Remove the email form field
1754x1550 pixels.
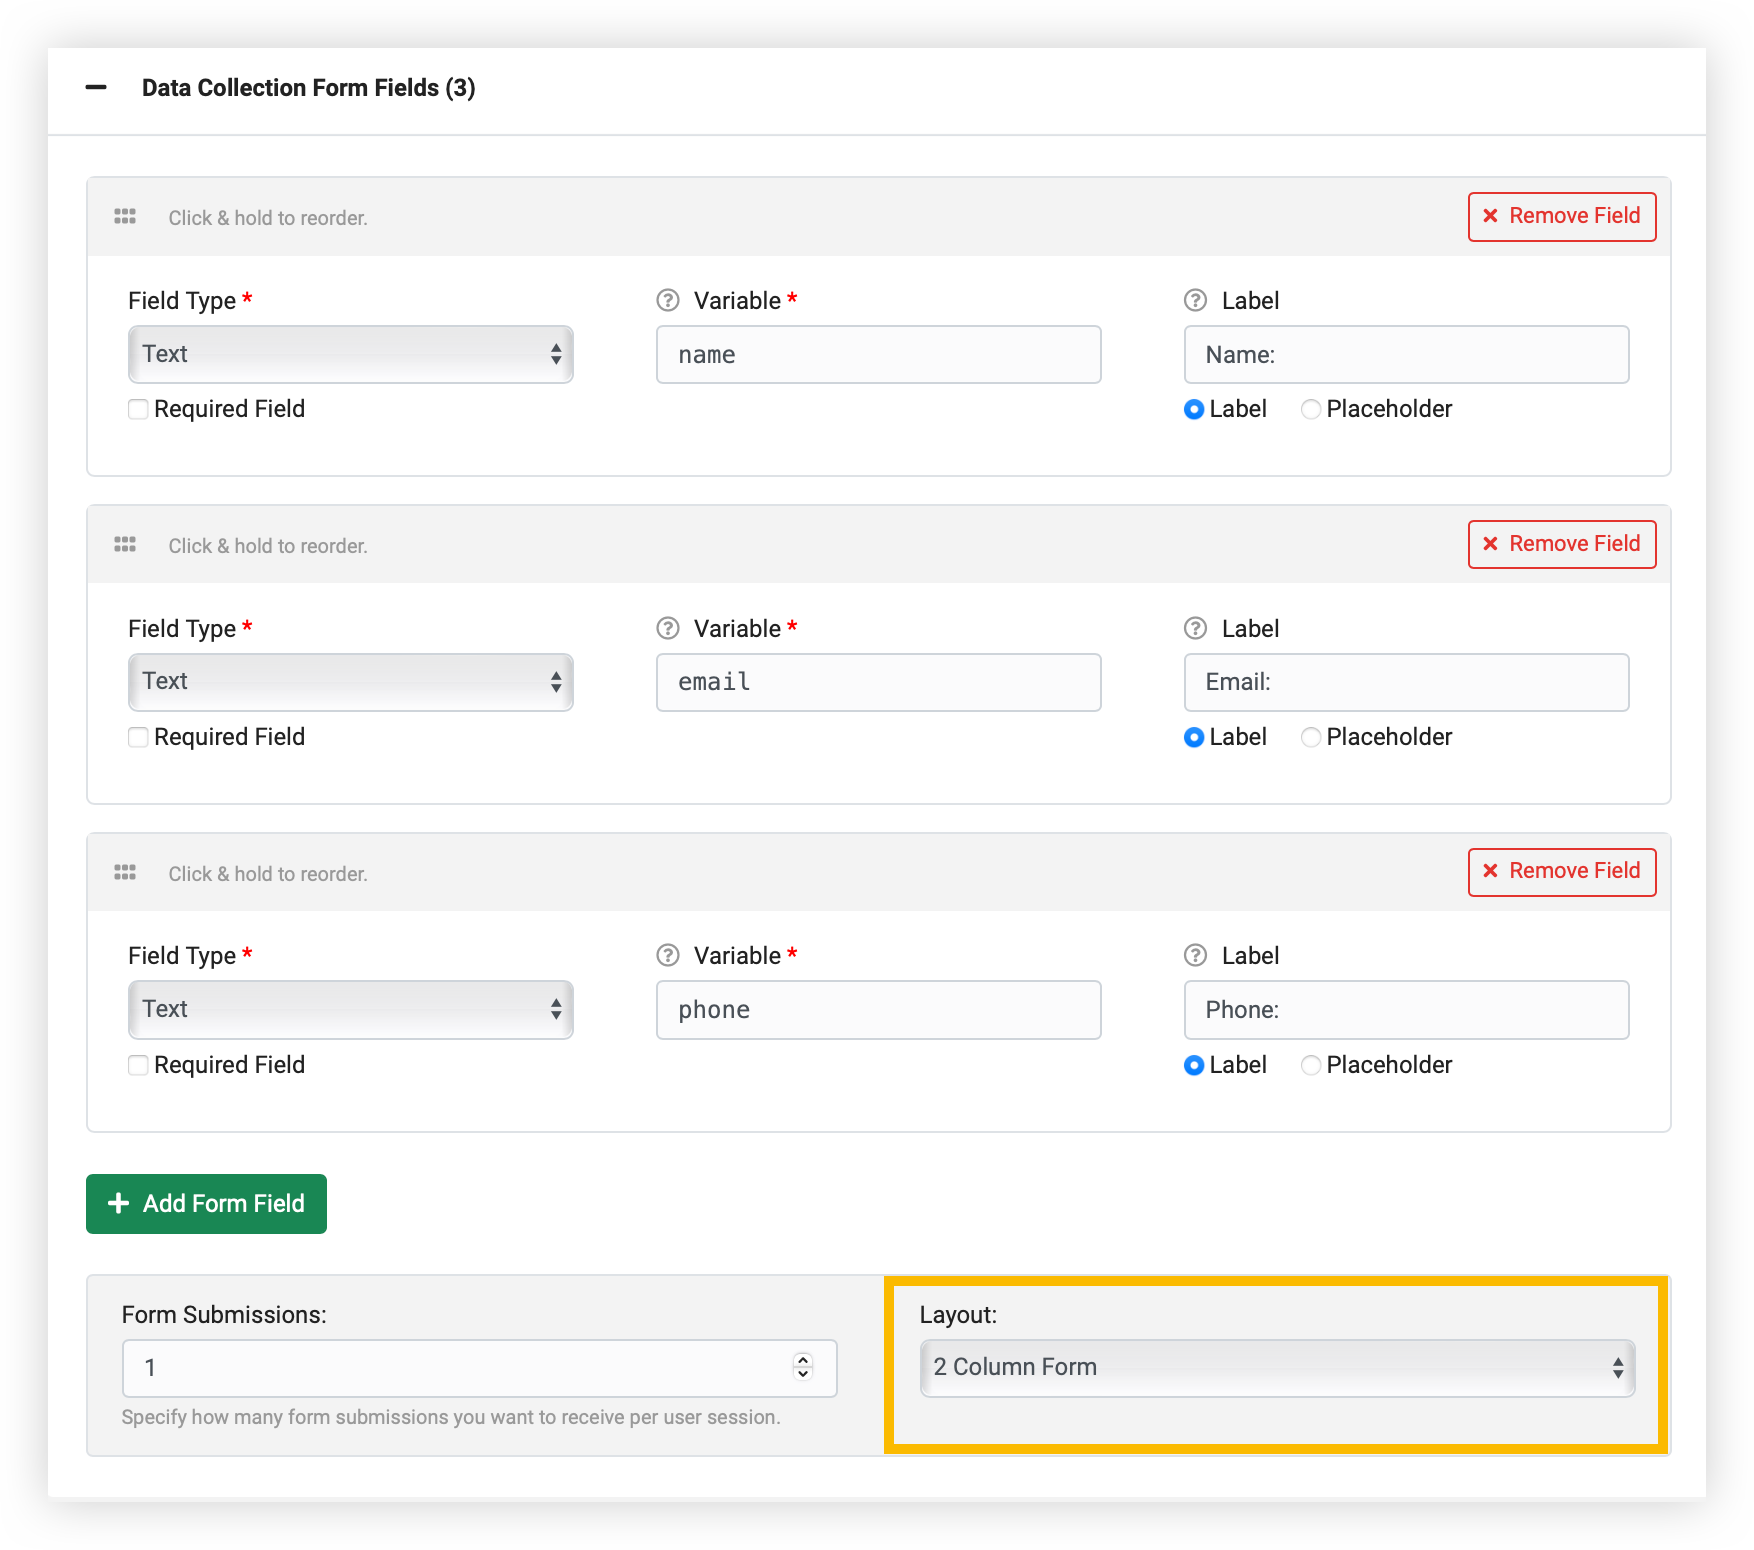(1561, 544)
